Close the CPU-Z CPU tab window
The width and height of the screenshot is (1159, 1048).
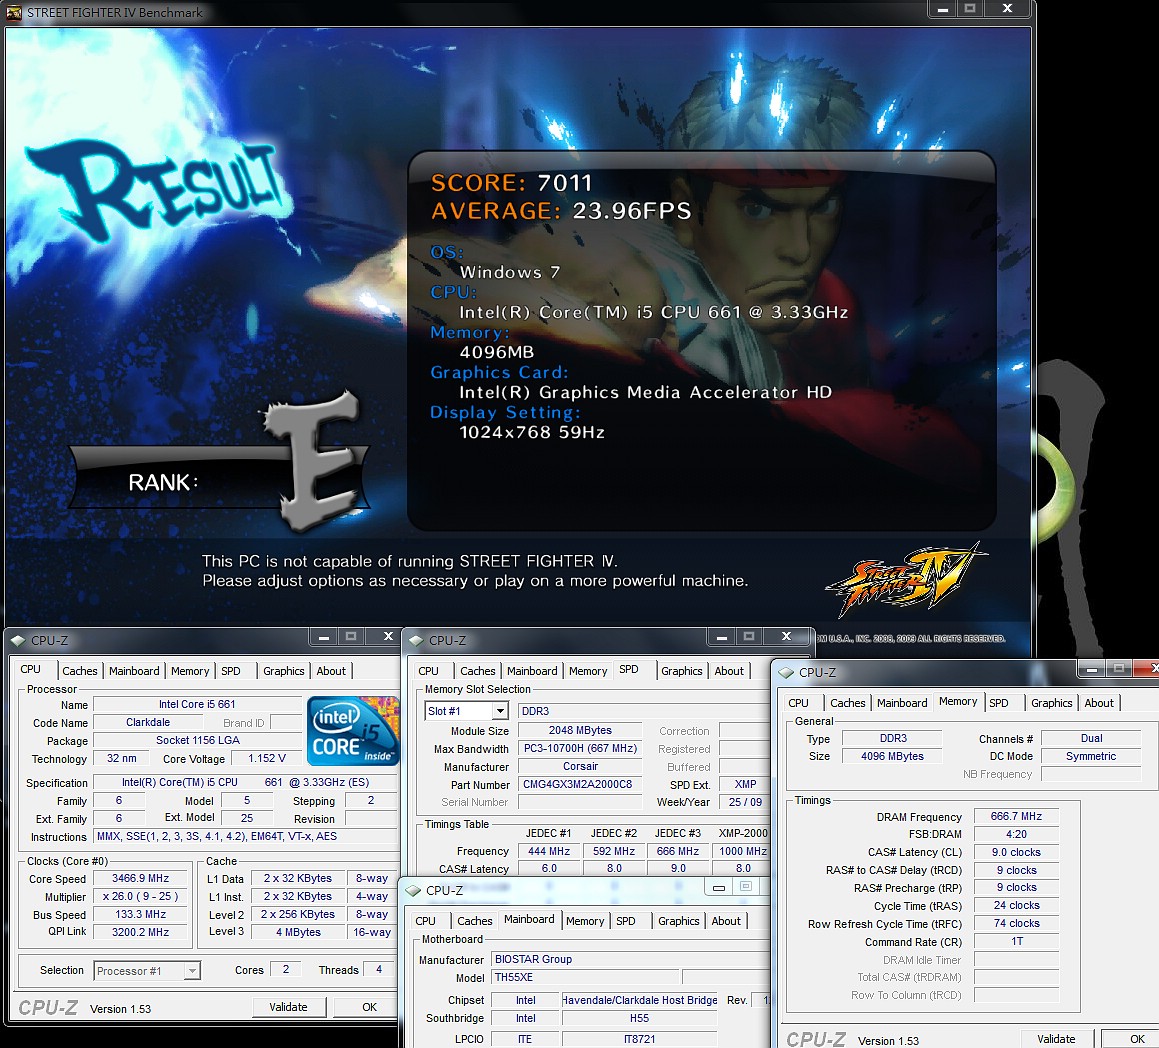click(388, 636)
